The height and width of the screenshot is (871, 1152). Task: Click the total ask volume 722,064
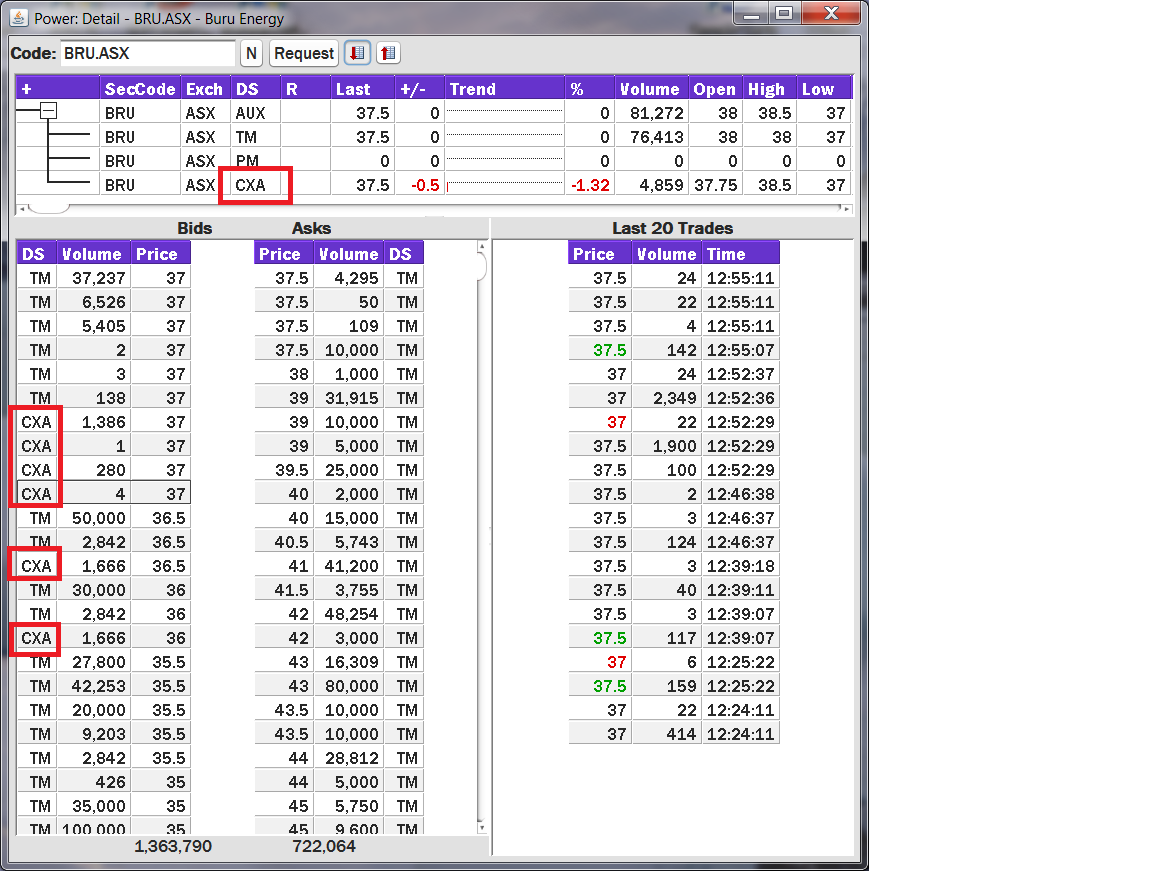(x=323, y=846)
